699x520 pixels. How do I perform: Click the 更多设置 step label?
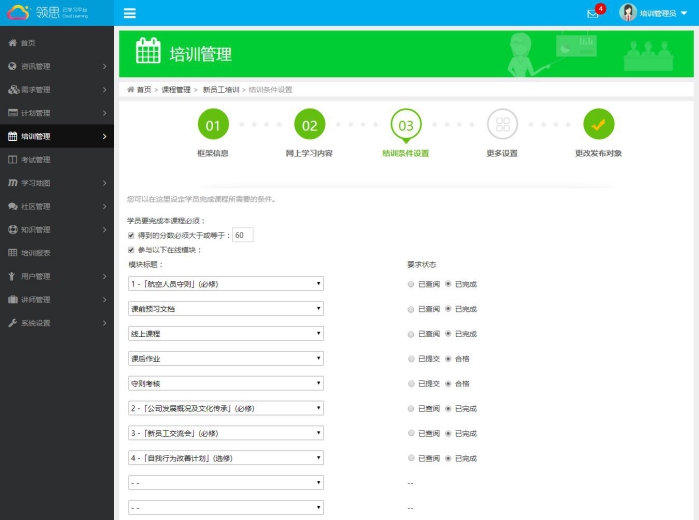[x=502, y=153]
